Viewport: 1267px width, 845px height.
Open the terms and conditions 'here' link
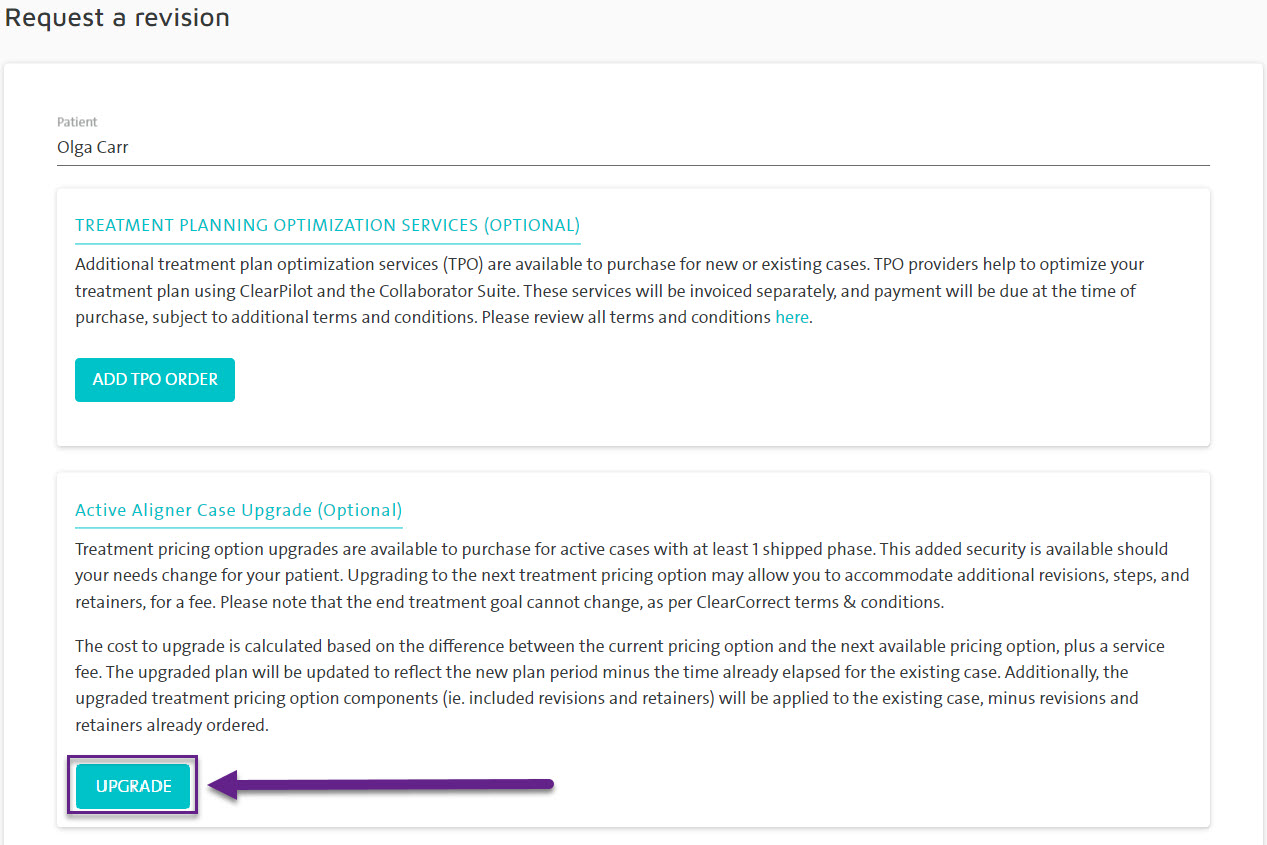point(792,317)
